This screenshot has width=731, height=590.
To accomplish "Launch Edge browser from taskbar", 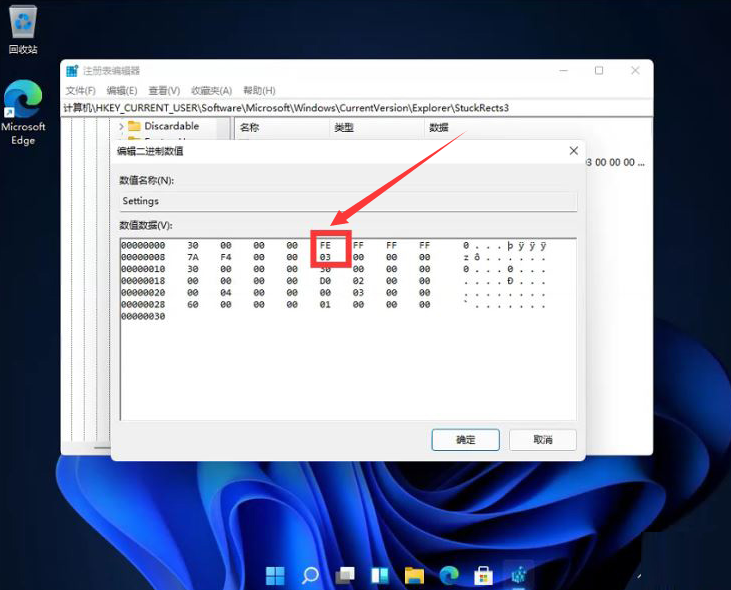I will 449,576.
